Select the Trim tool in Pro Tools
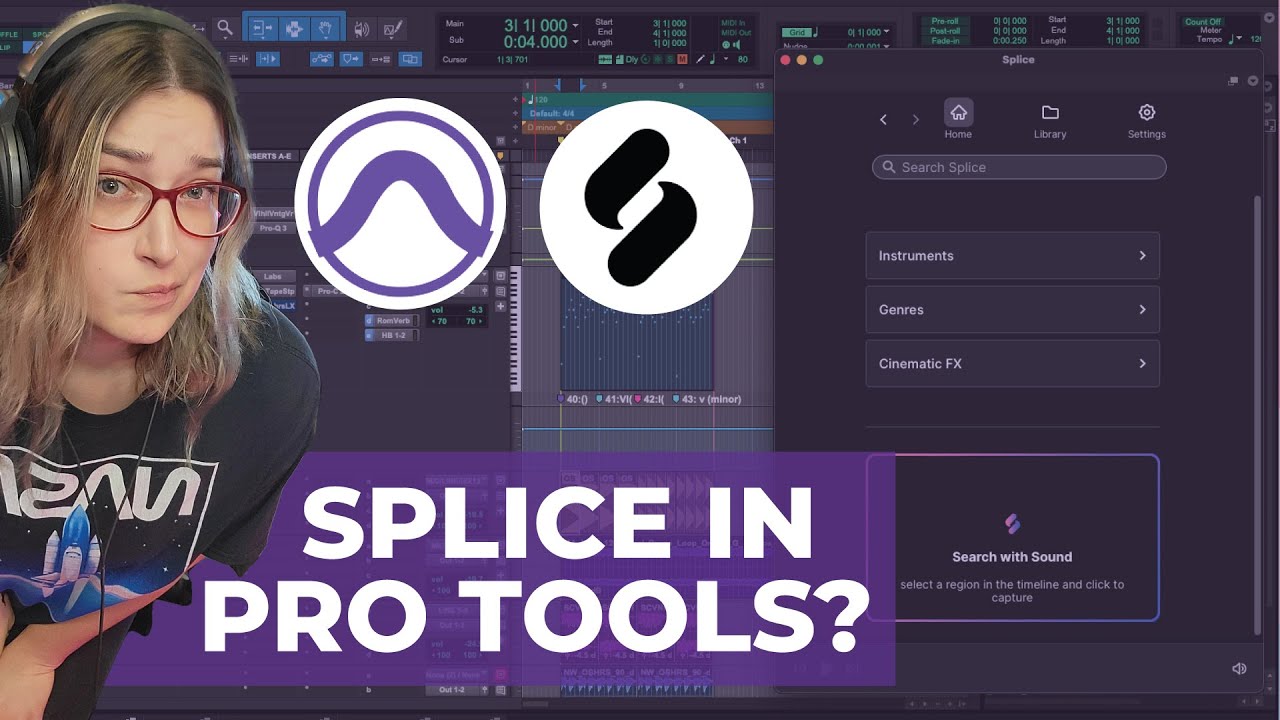 tap(262, 29)
